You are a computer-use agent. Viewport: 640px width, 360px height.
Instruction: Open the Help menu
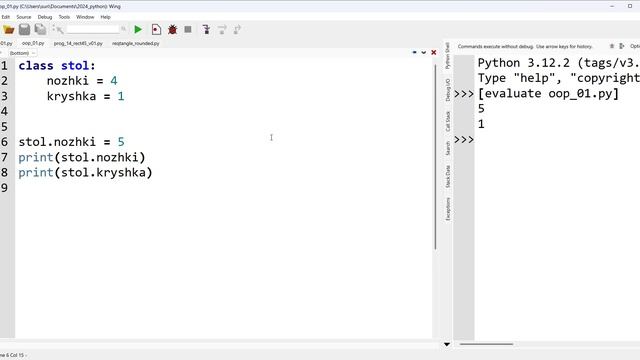coord(105,17)
